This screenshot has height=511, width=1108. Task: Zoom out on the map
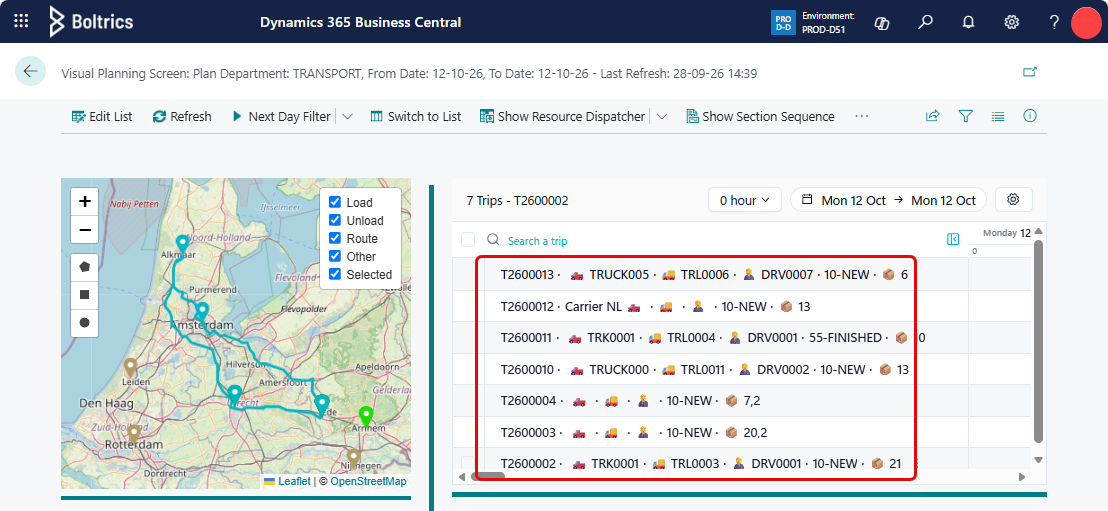click(85, 230)
